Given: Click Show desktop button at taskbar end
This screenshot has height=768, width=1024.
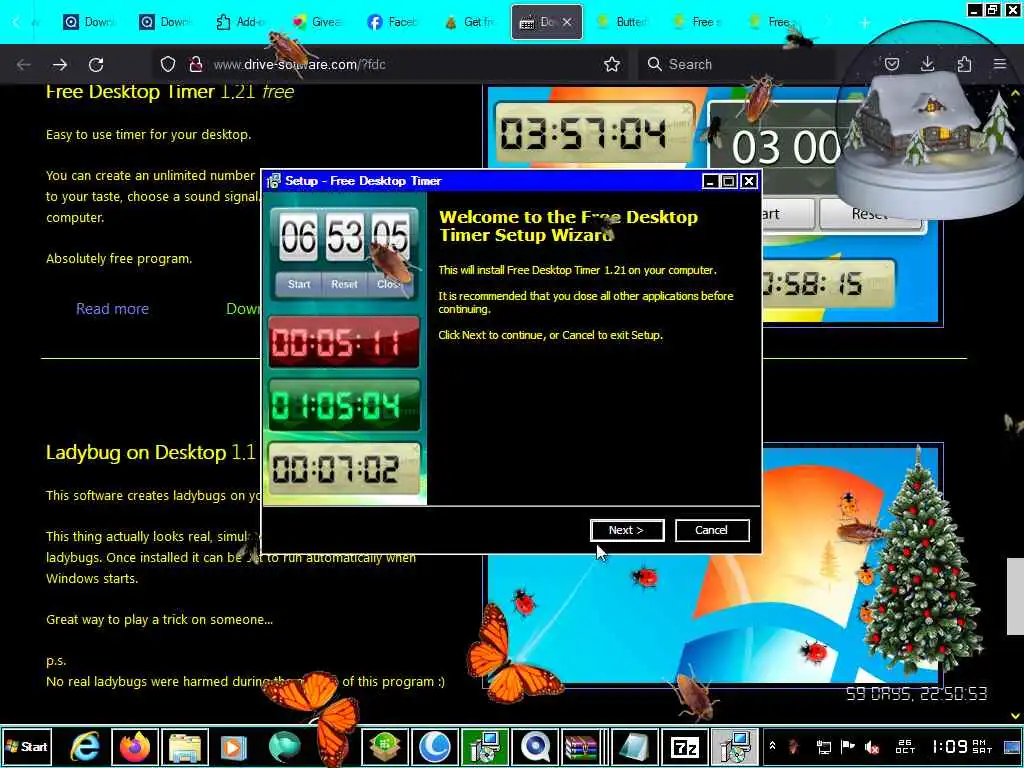Looking at the screenshot, I should [1012, 746].
